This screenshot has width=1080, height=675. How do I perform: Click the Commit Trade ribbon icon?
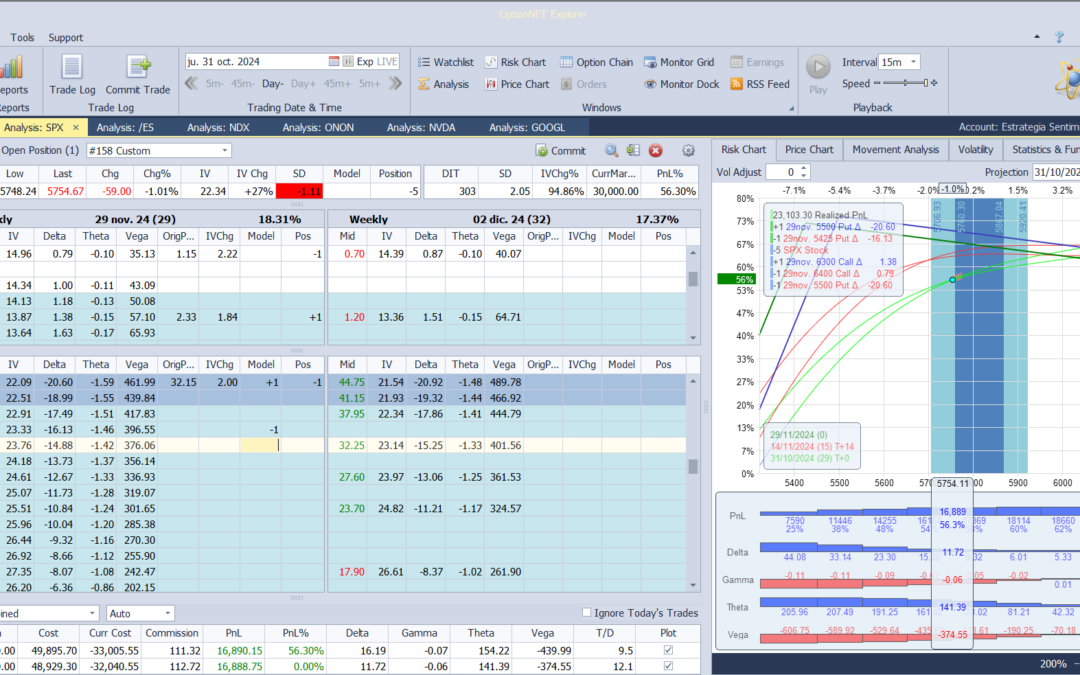point(138,74)
